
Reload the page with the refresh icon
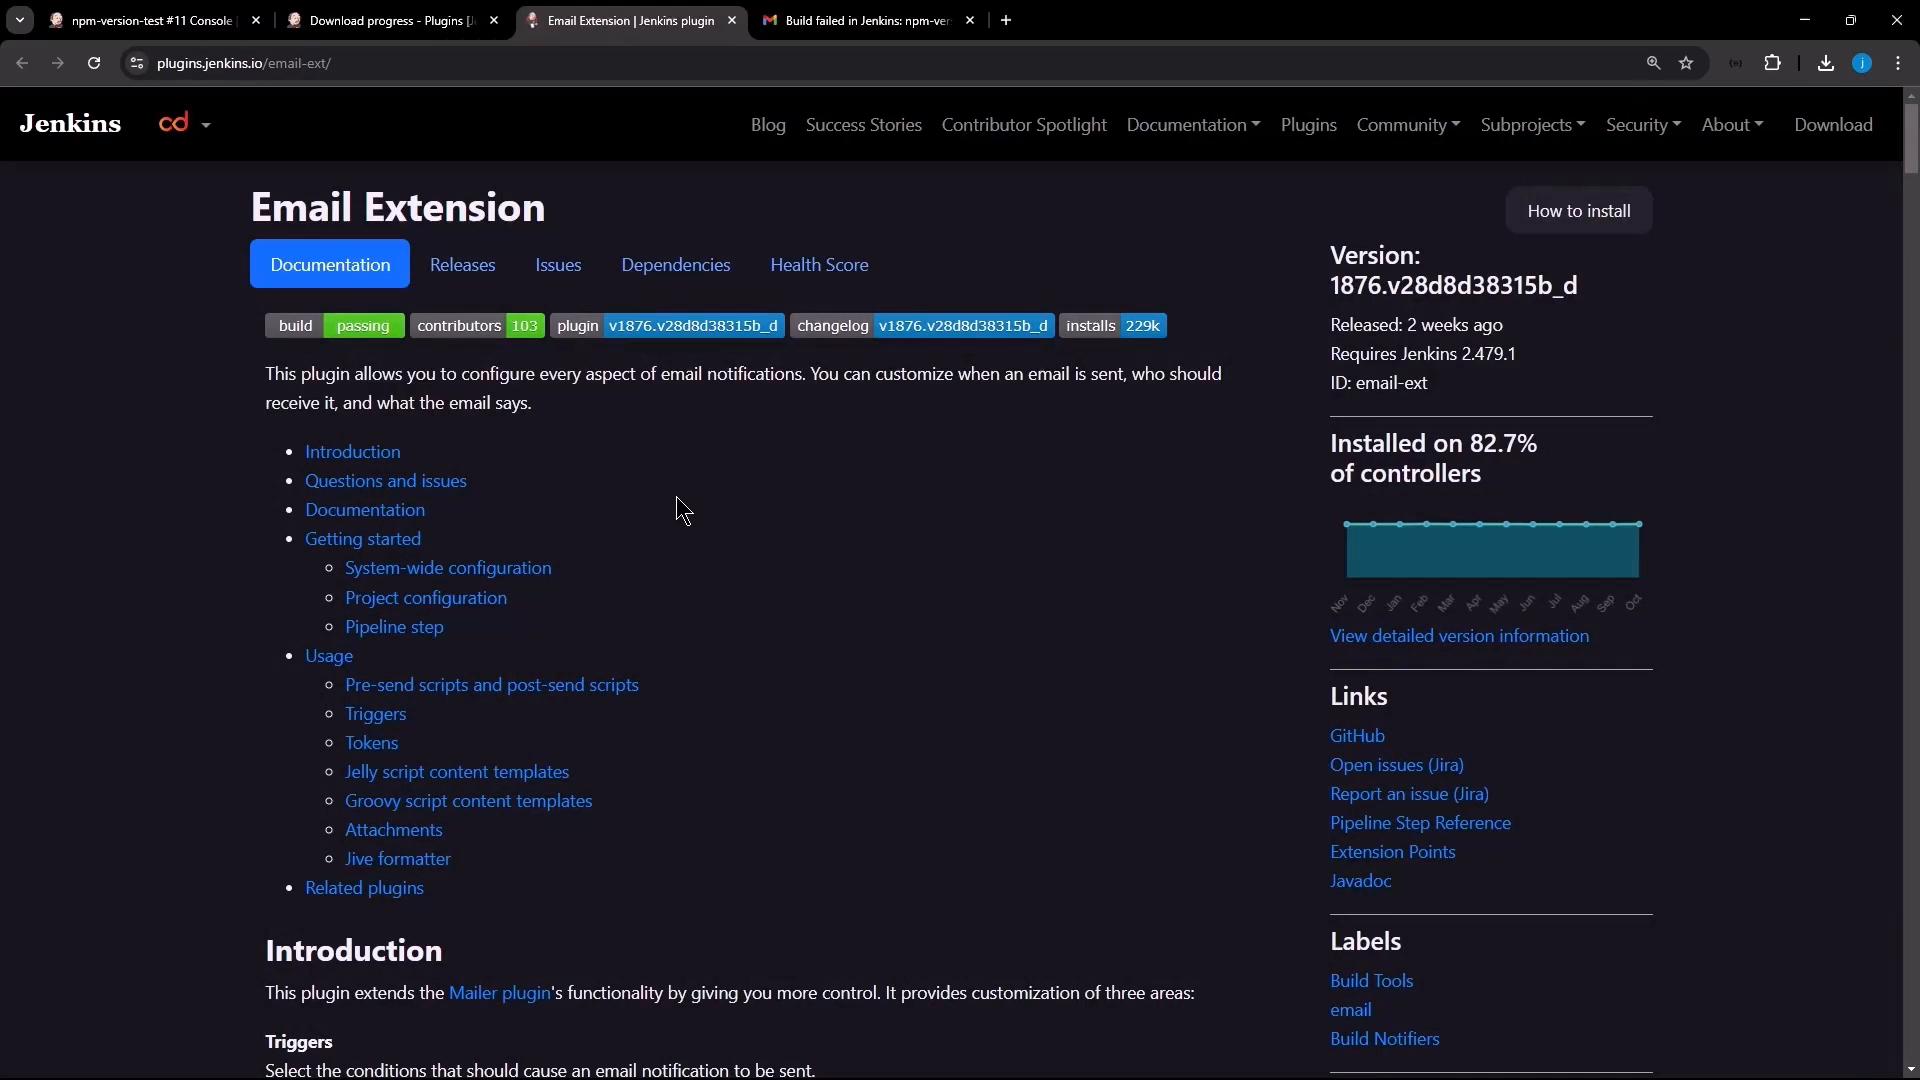94,63
